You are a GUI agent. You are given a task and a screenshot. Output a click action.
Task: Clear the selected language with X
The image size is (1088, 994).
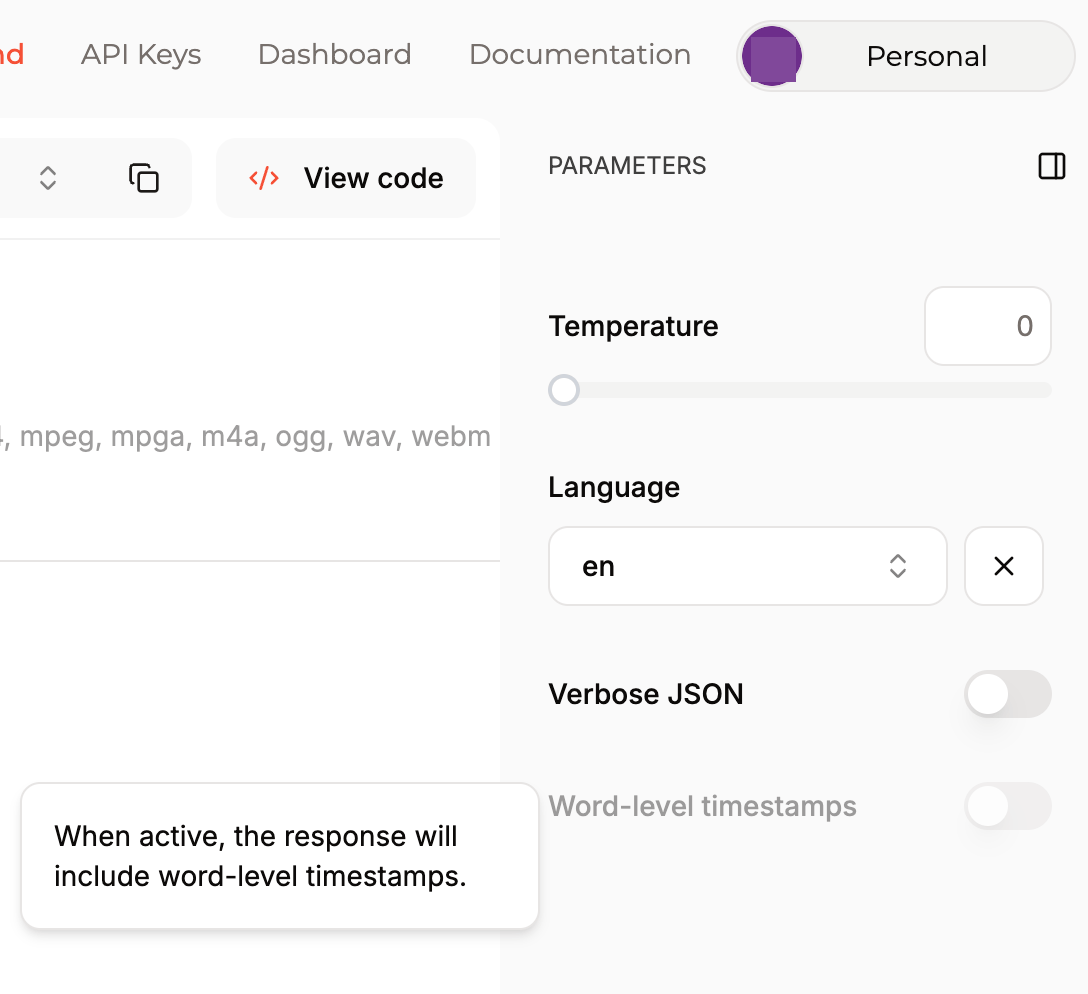coord(1003,566)
